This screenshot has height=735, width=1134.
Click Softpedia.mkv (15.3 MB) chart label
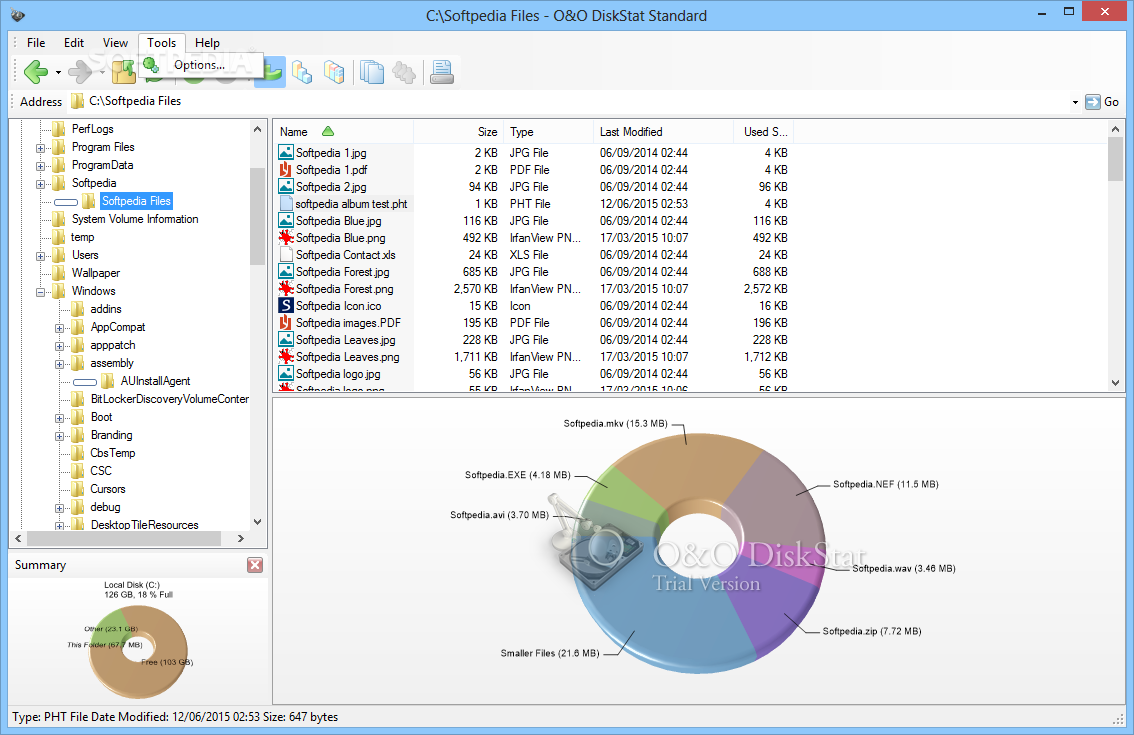[615, 424]
